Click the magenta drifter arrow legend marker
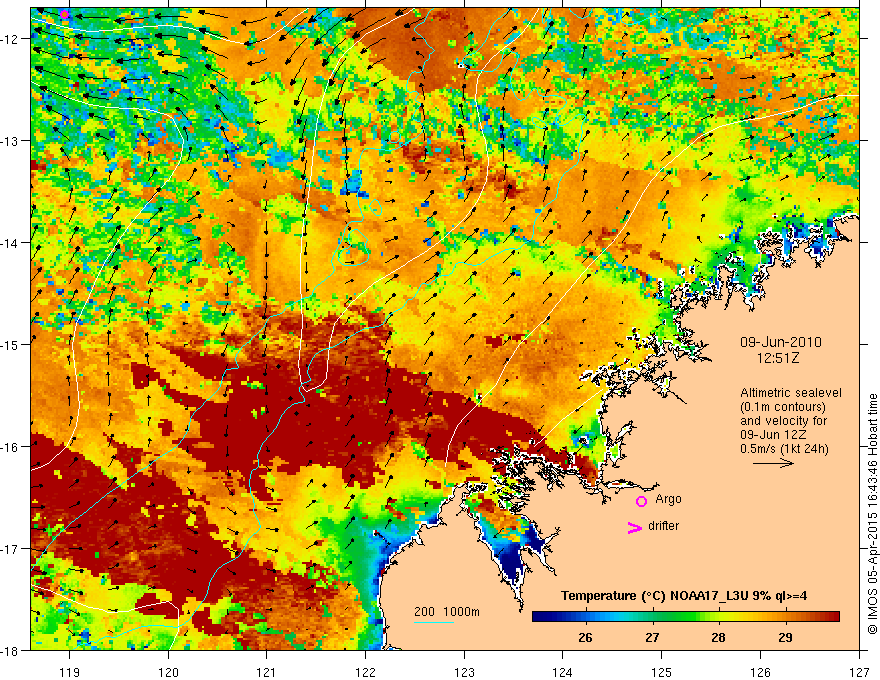Screen dimensions: 880x680 634,527
